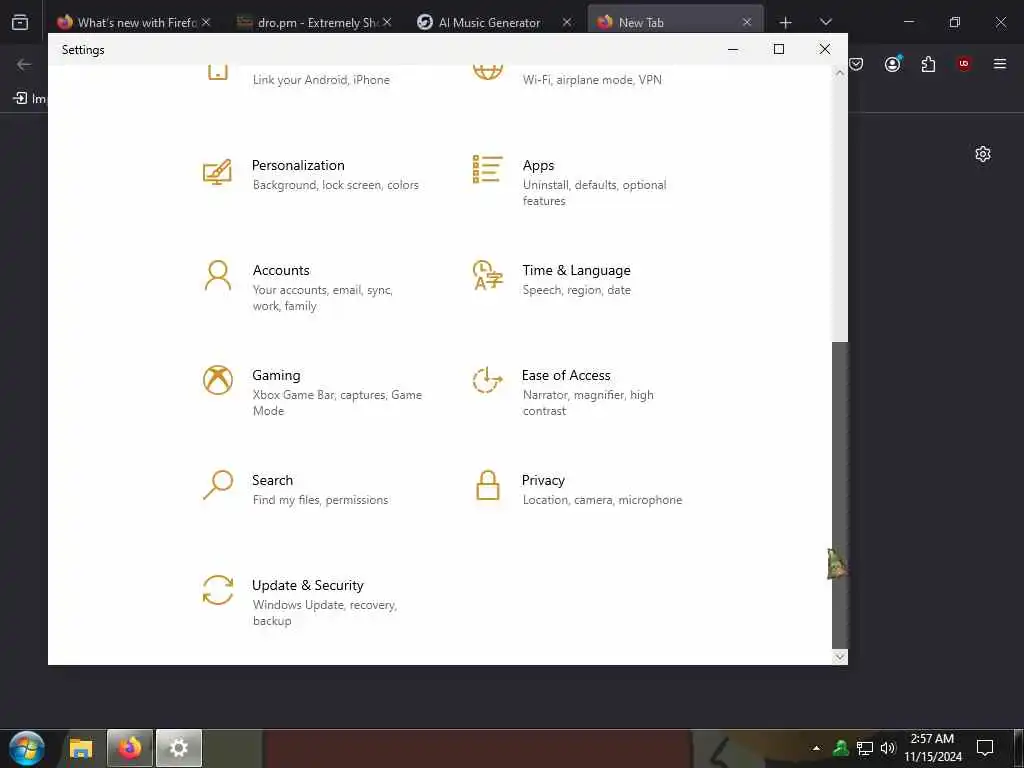Open Pocket save icon in Firefox
This screenshot has width=1024, height=768.
click(x=856, y=64)
